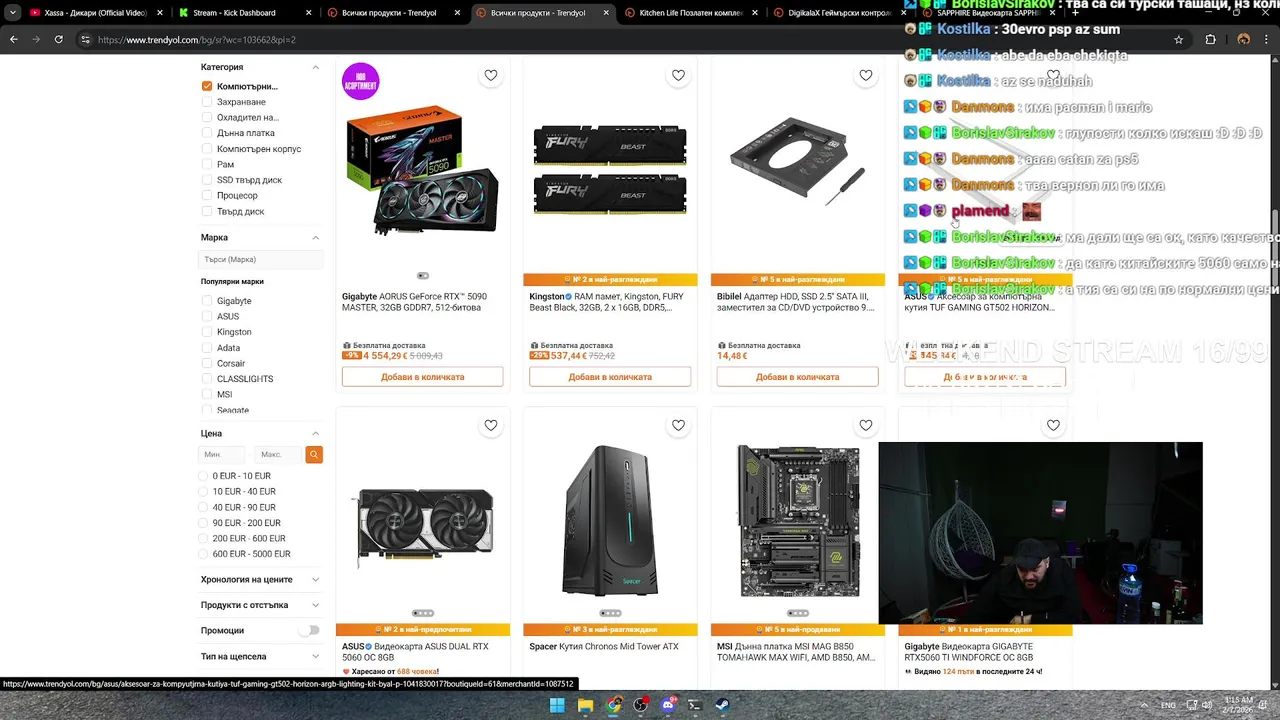Bookmark this page with the star icon

point(1179,39)
